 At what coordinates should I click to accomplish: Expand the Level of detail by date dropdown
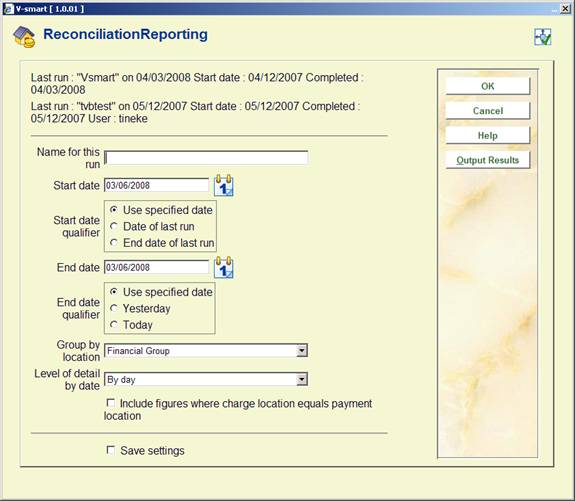(x=301, y=379)
